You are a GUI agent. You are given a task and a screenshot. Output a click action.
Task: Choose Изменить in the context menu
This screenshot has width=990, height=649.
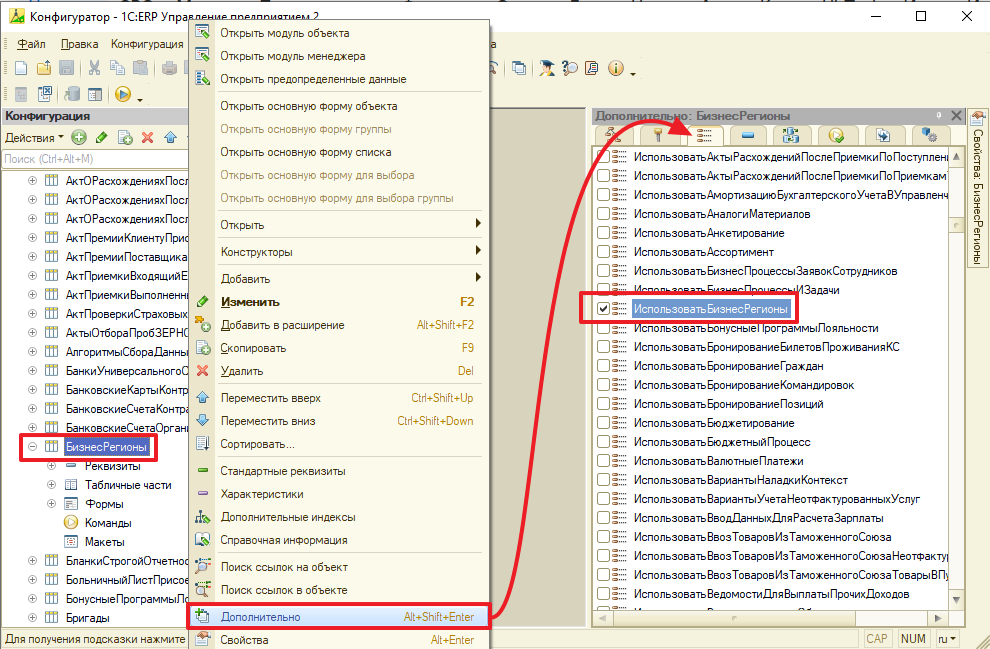(339, 302)
